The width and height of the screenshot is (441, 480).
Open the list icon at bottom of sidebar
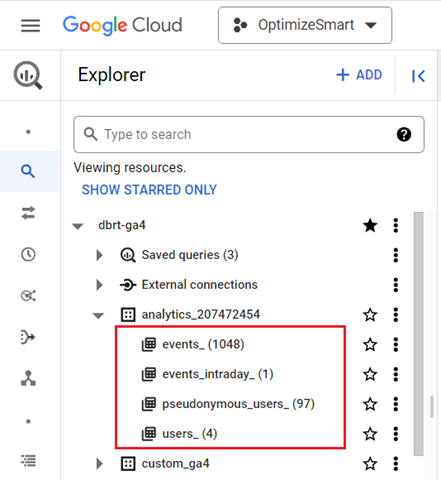point(28,461)
